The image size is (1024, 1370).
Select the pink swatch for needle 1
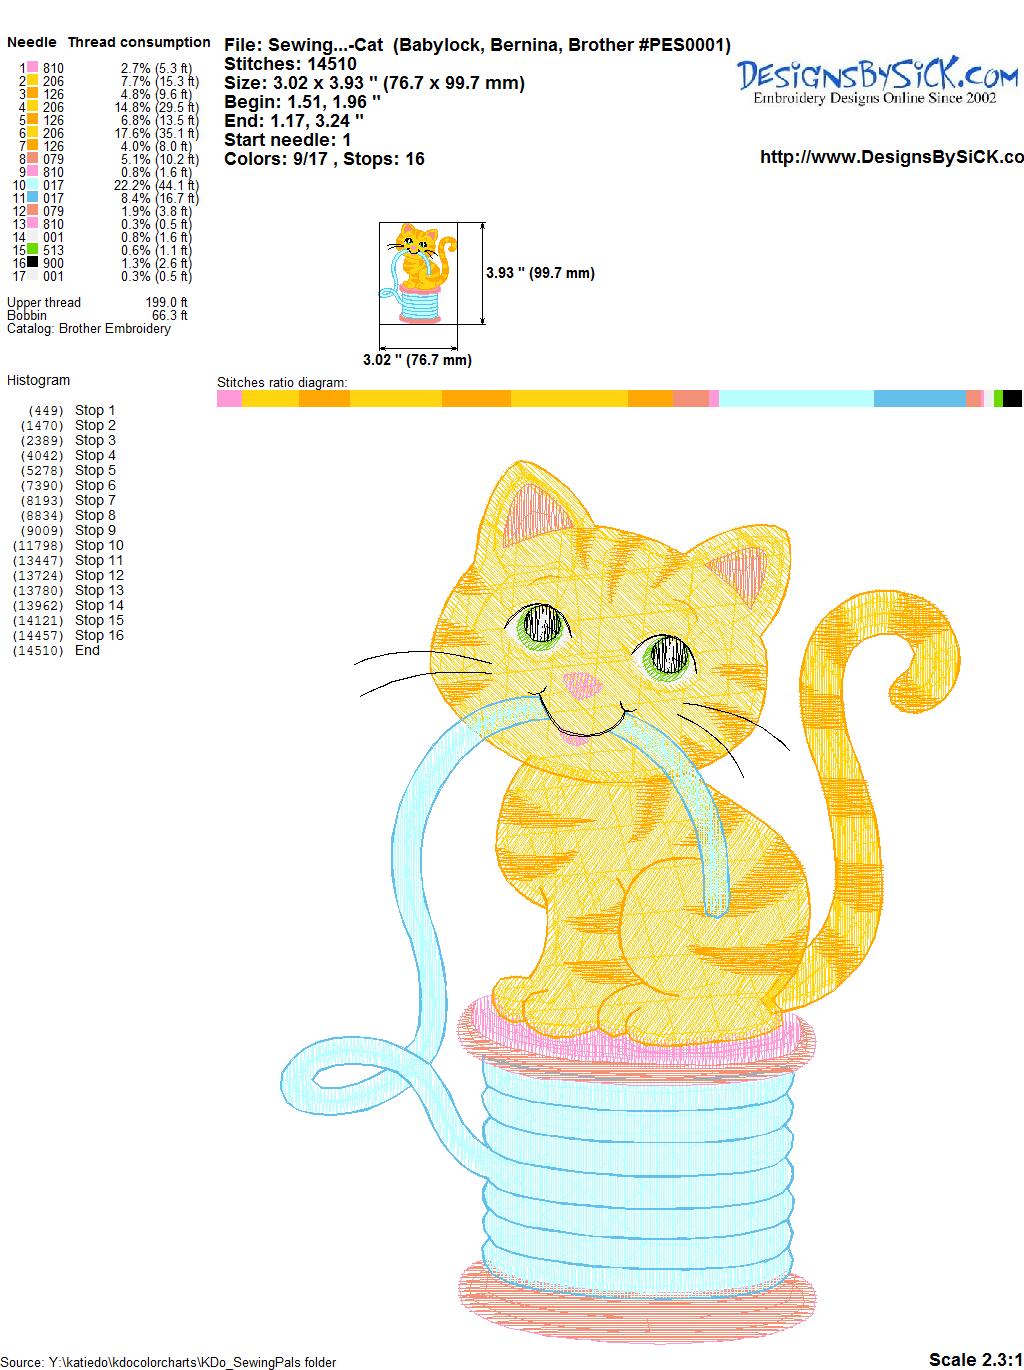click(33, 68)
